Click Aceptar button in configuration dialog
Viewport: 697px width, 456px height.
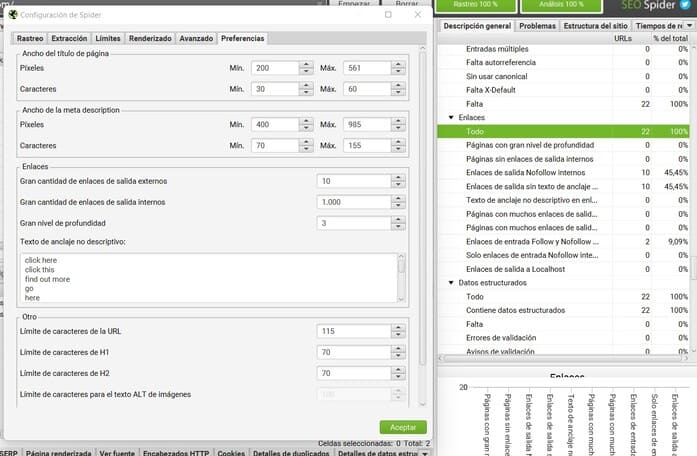pos(403,428)
